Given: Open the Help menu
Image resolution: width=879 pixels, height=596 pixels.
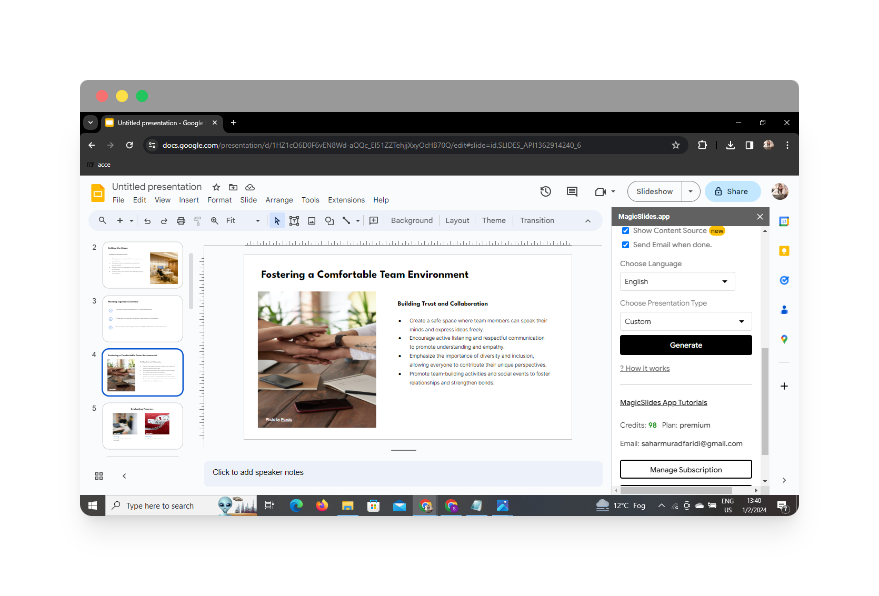Looking at the screenshot, I should (381, 200).
